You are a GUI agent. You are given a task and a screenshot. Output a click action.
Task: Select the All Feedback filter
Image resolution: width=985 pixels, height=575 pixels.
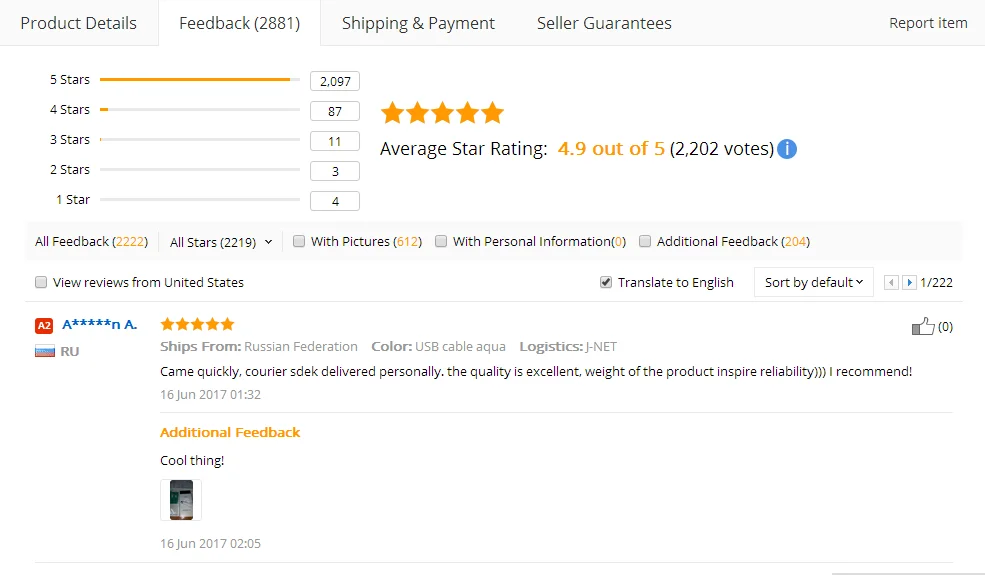tap(90, 242)
